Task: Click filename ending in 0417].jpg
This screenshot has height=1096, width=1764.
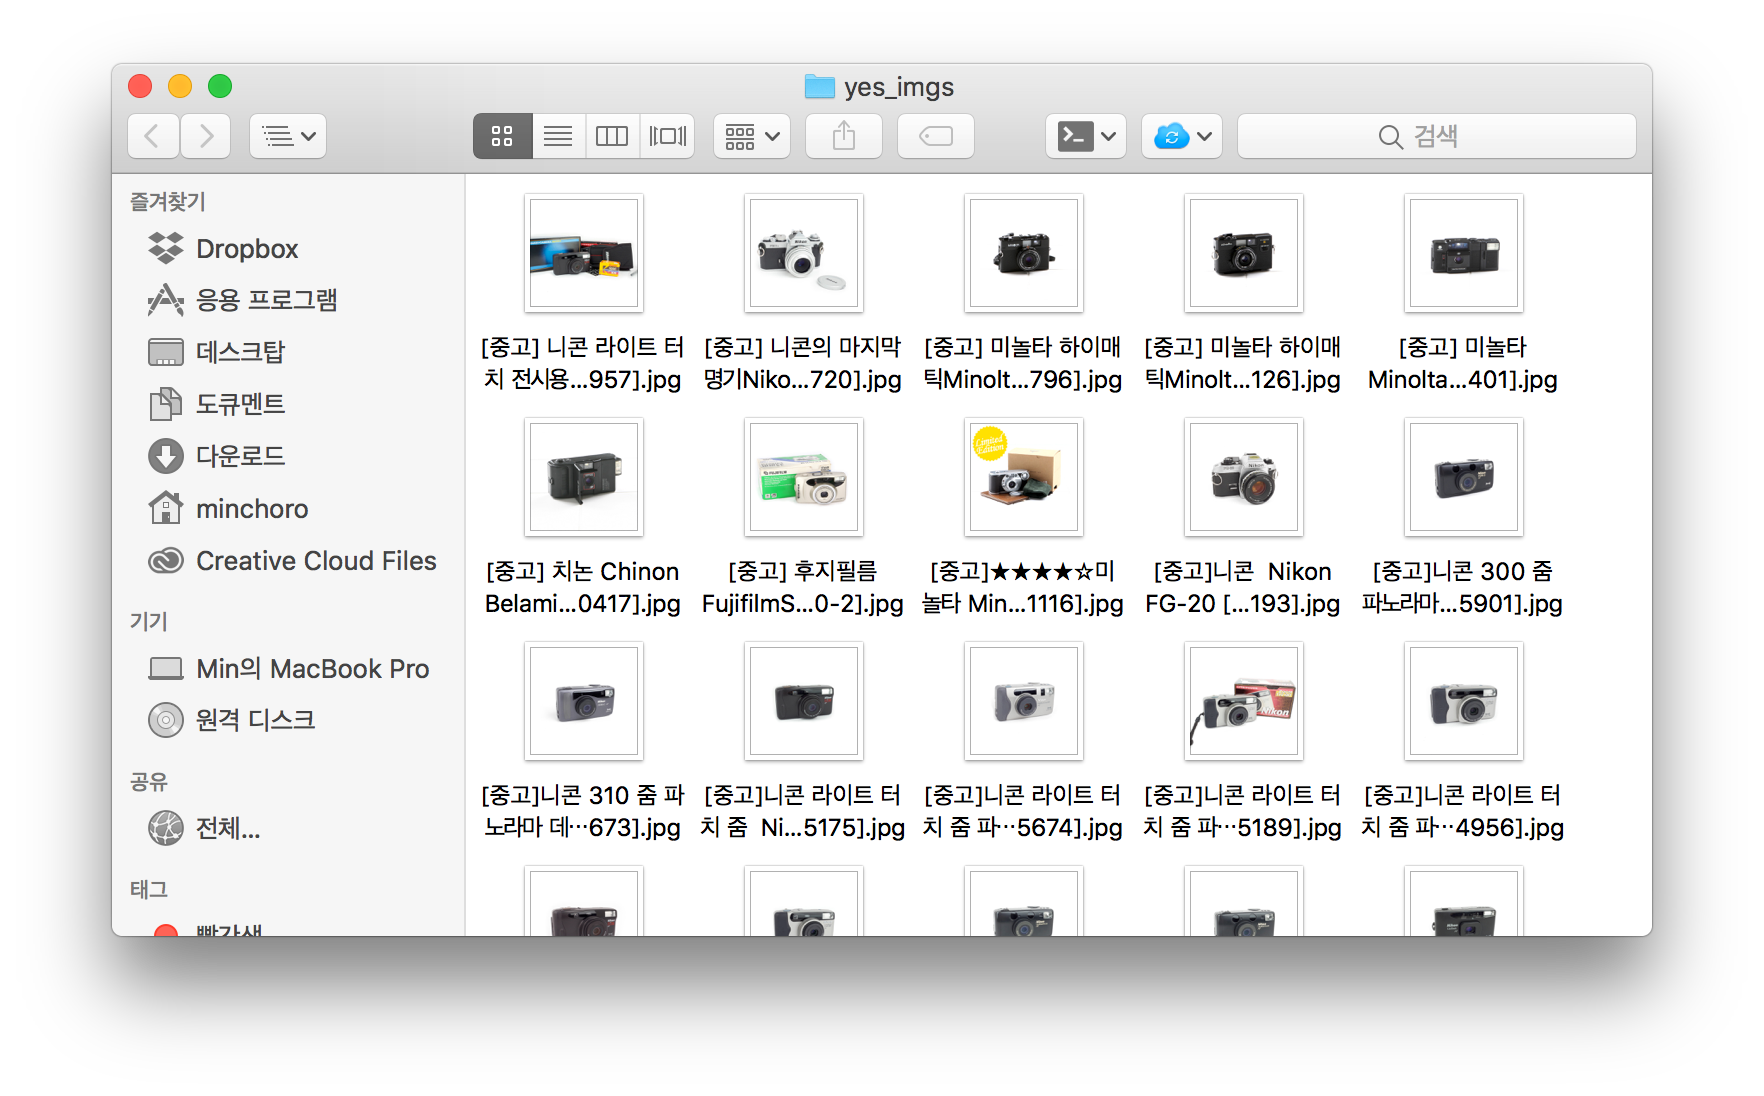Action: point(583,587)
